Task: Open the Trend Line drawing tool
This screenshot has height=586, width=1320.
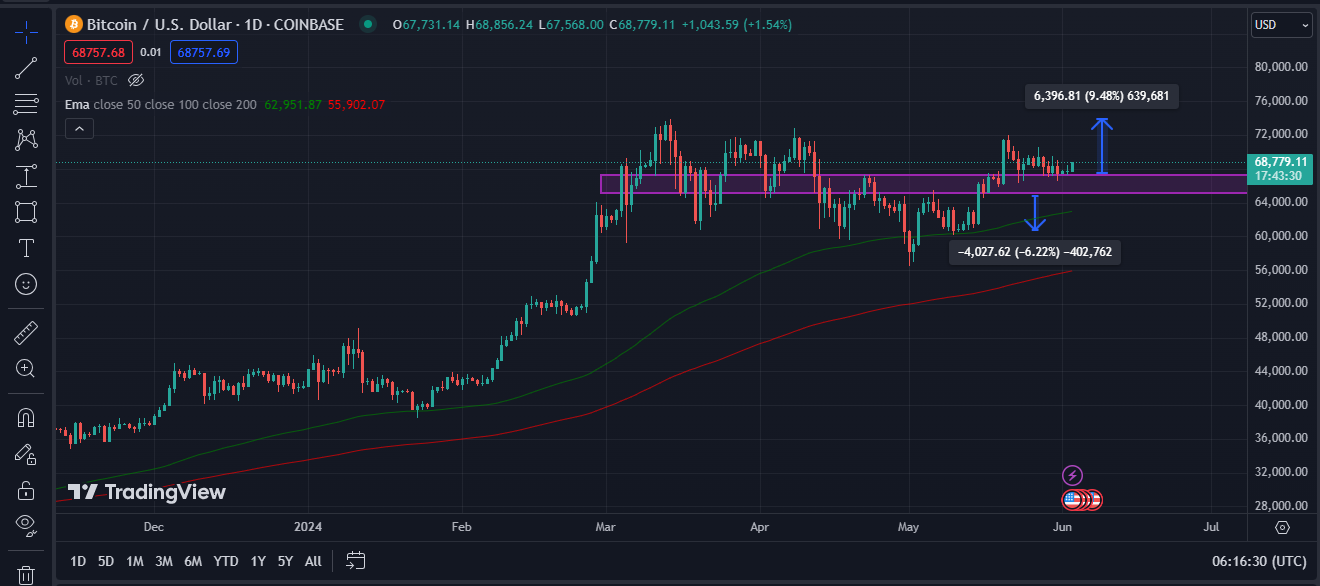Action: click(26, 68)
